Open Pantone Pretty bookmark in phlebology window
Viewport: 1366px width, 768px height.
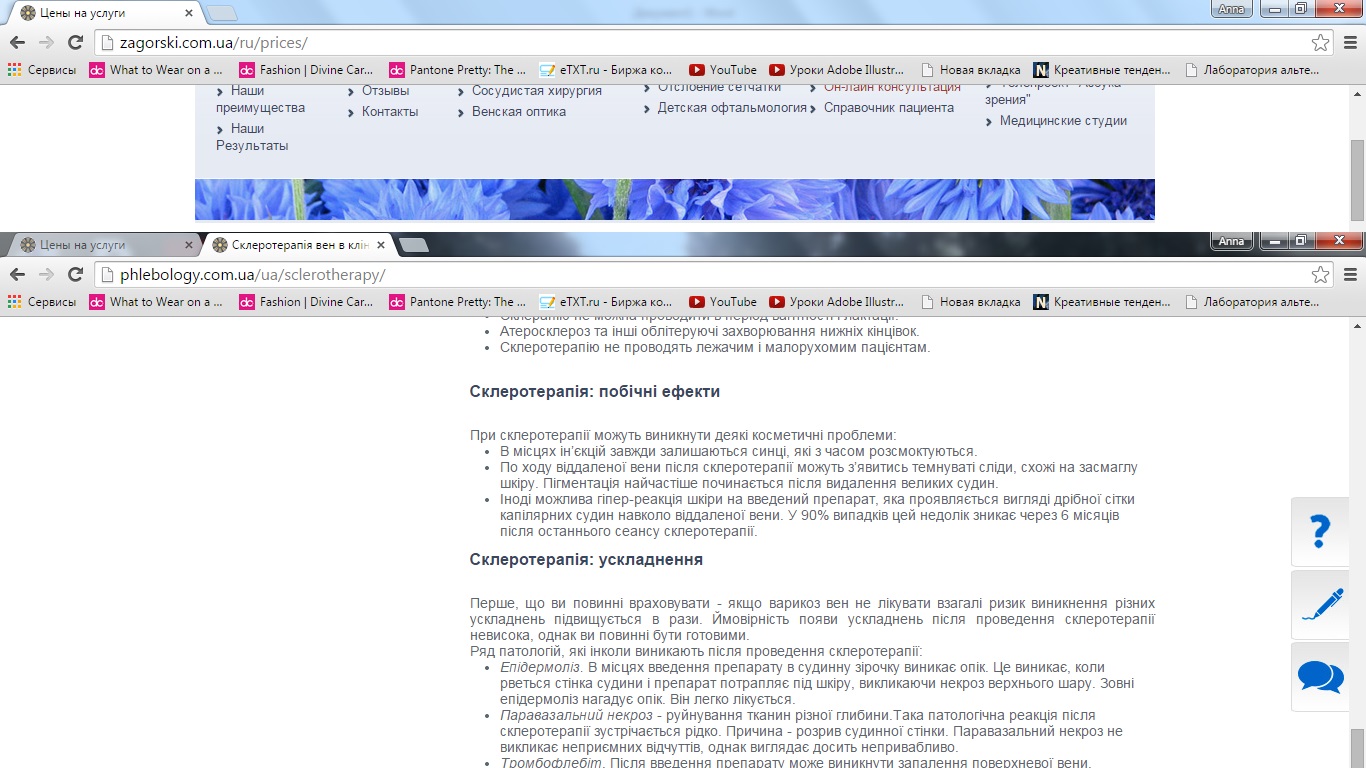pyautogui.click(x=456, y=302)
